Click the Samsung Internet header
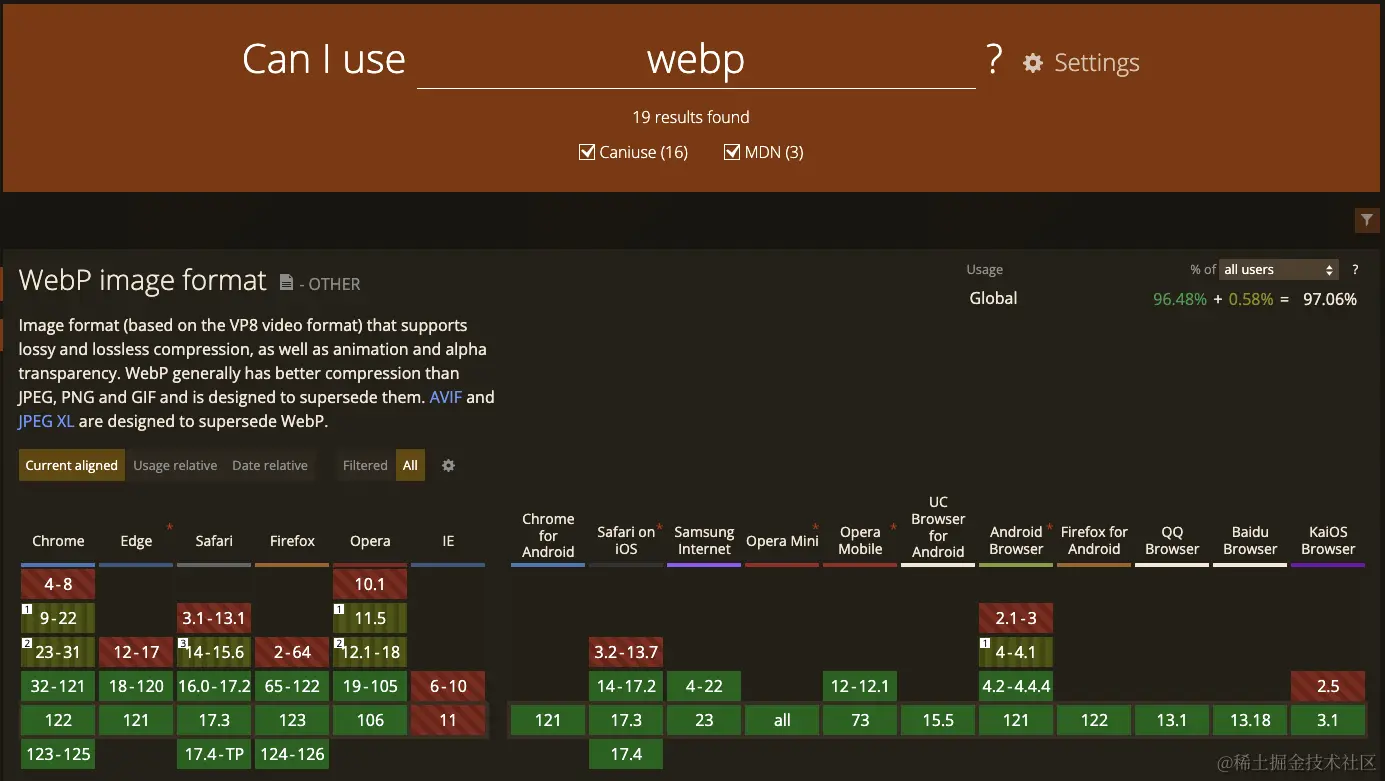The image size is (1385, 781). [x=704, y=540]
